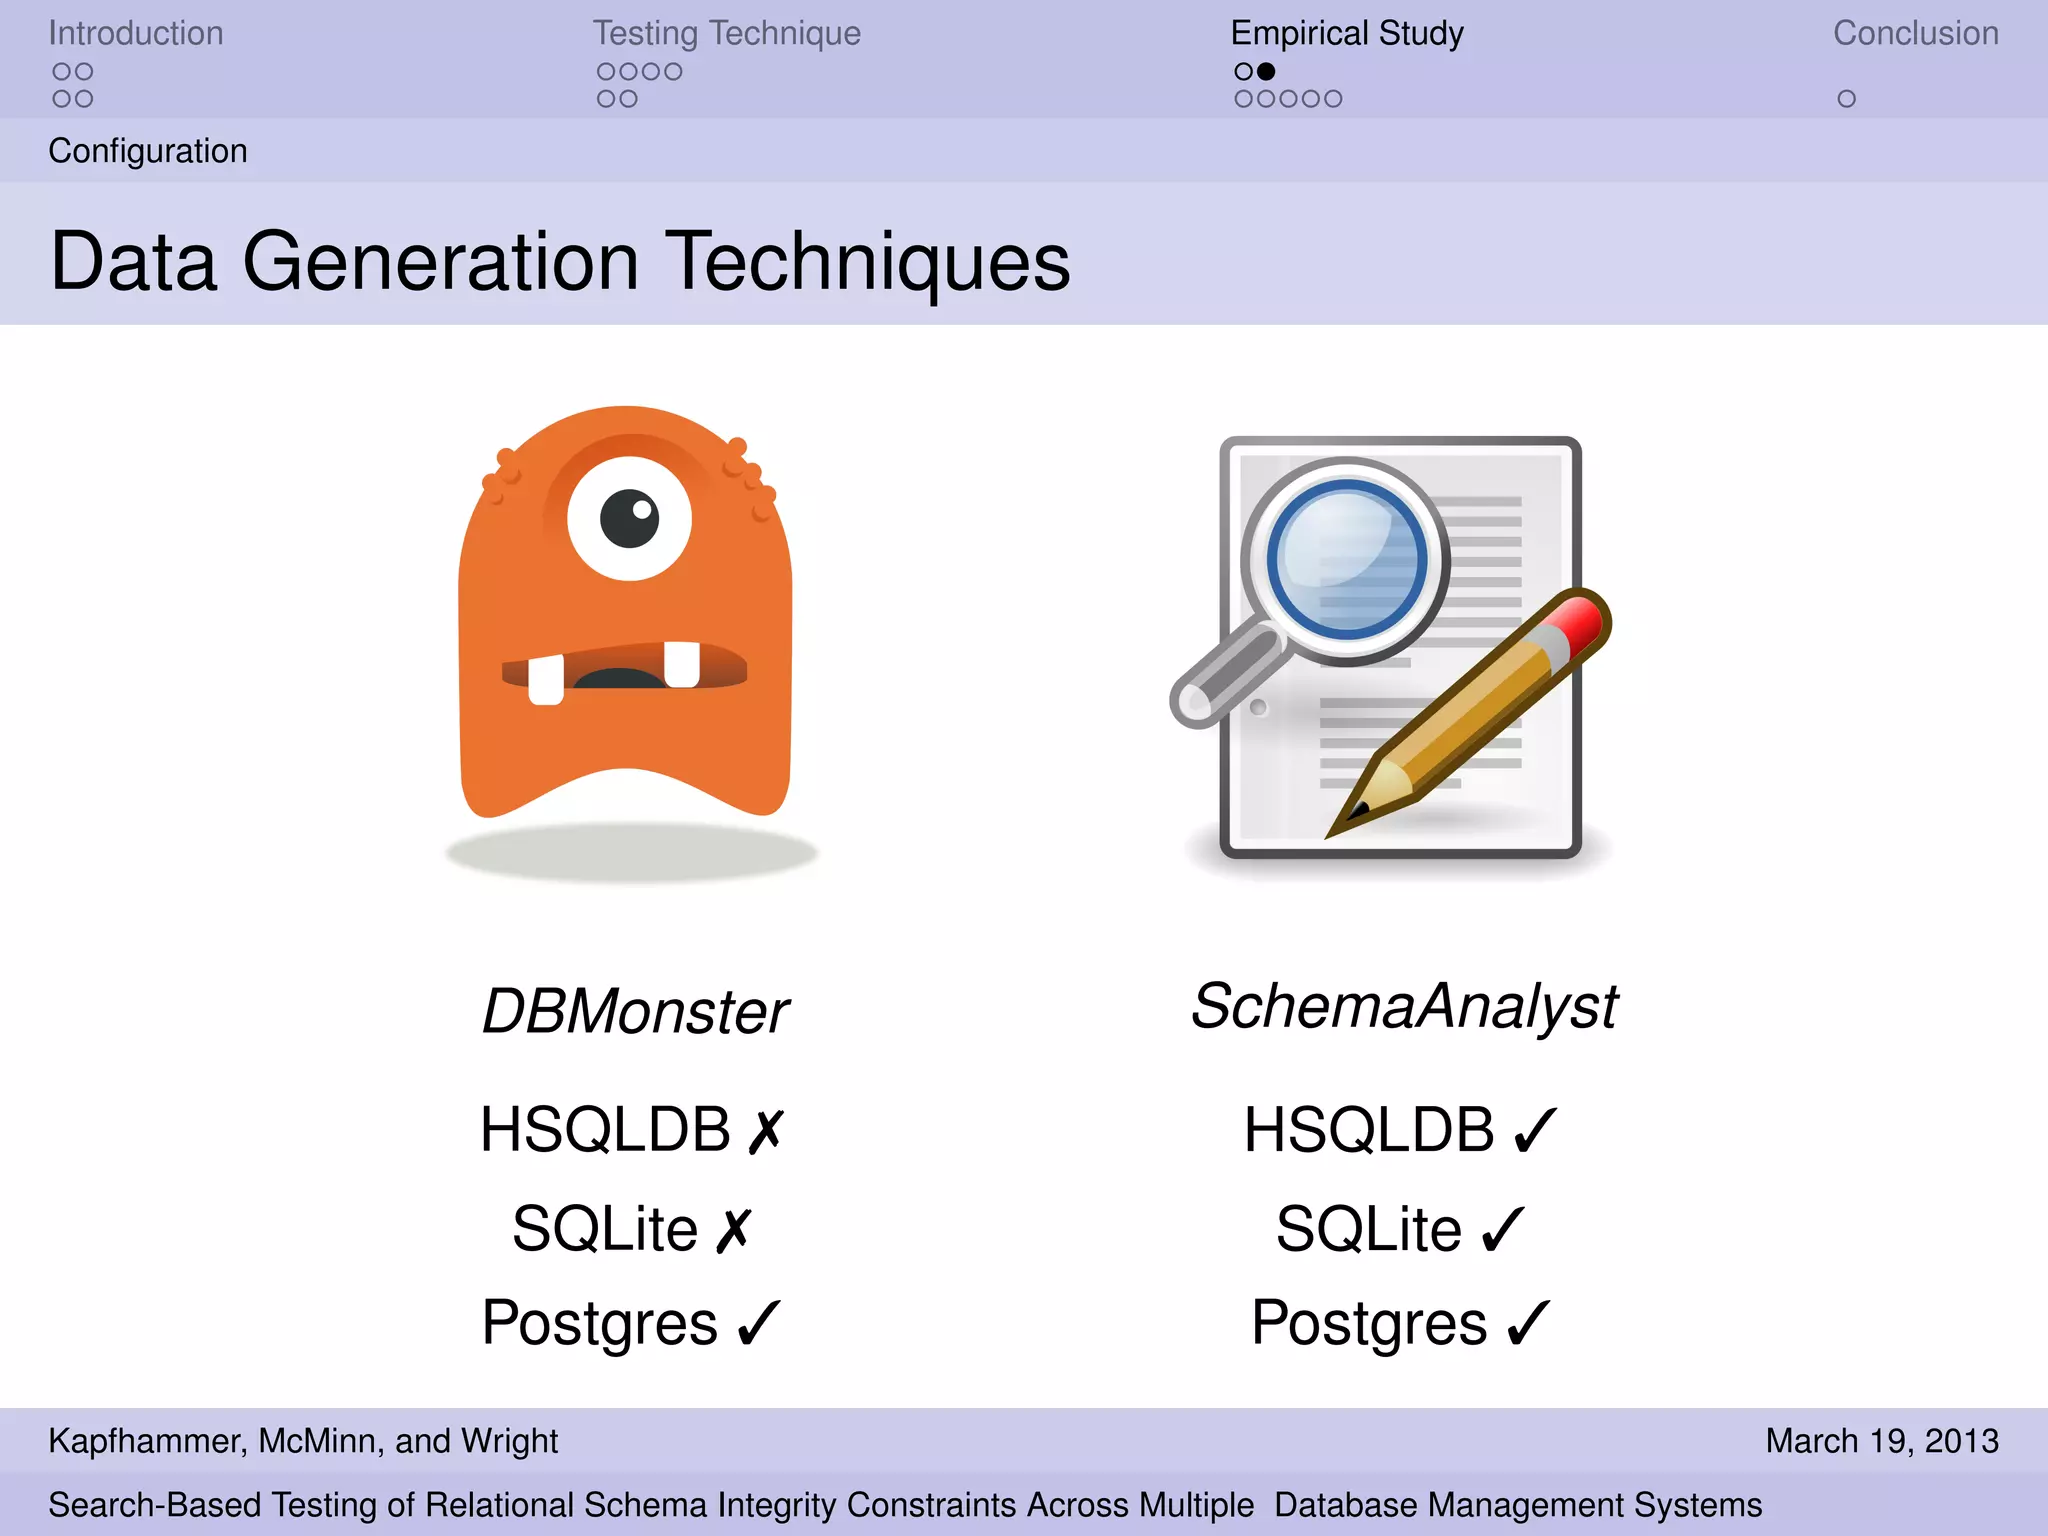Click the check mark next to SchemaAnalyst HSQLDB
Screen dimensions: 2048x1536
pos(1535,1131)
